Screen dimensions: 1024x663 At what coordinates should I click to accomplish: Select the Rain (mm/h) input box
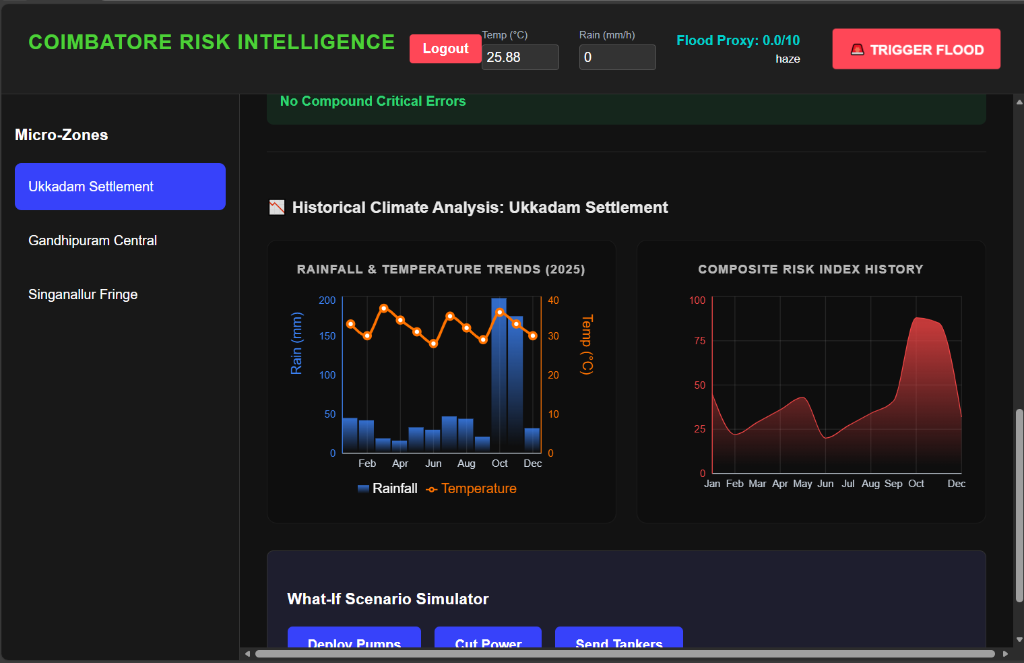[x=617, y=57]
